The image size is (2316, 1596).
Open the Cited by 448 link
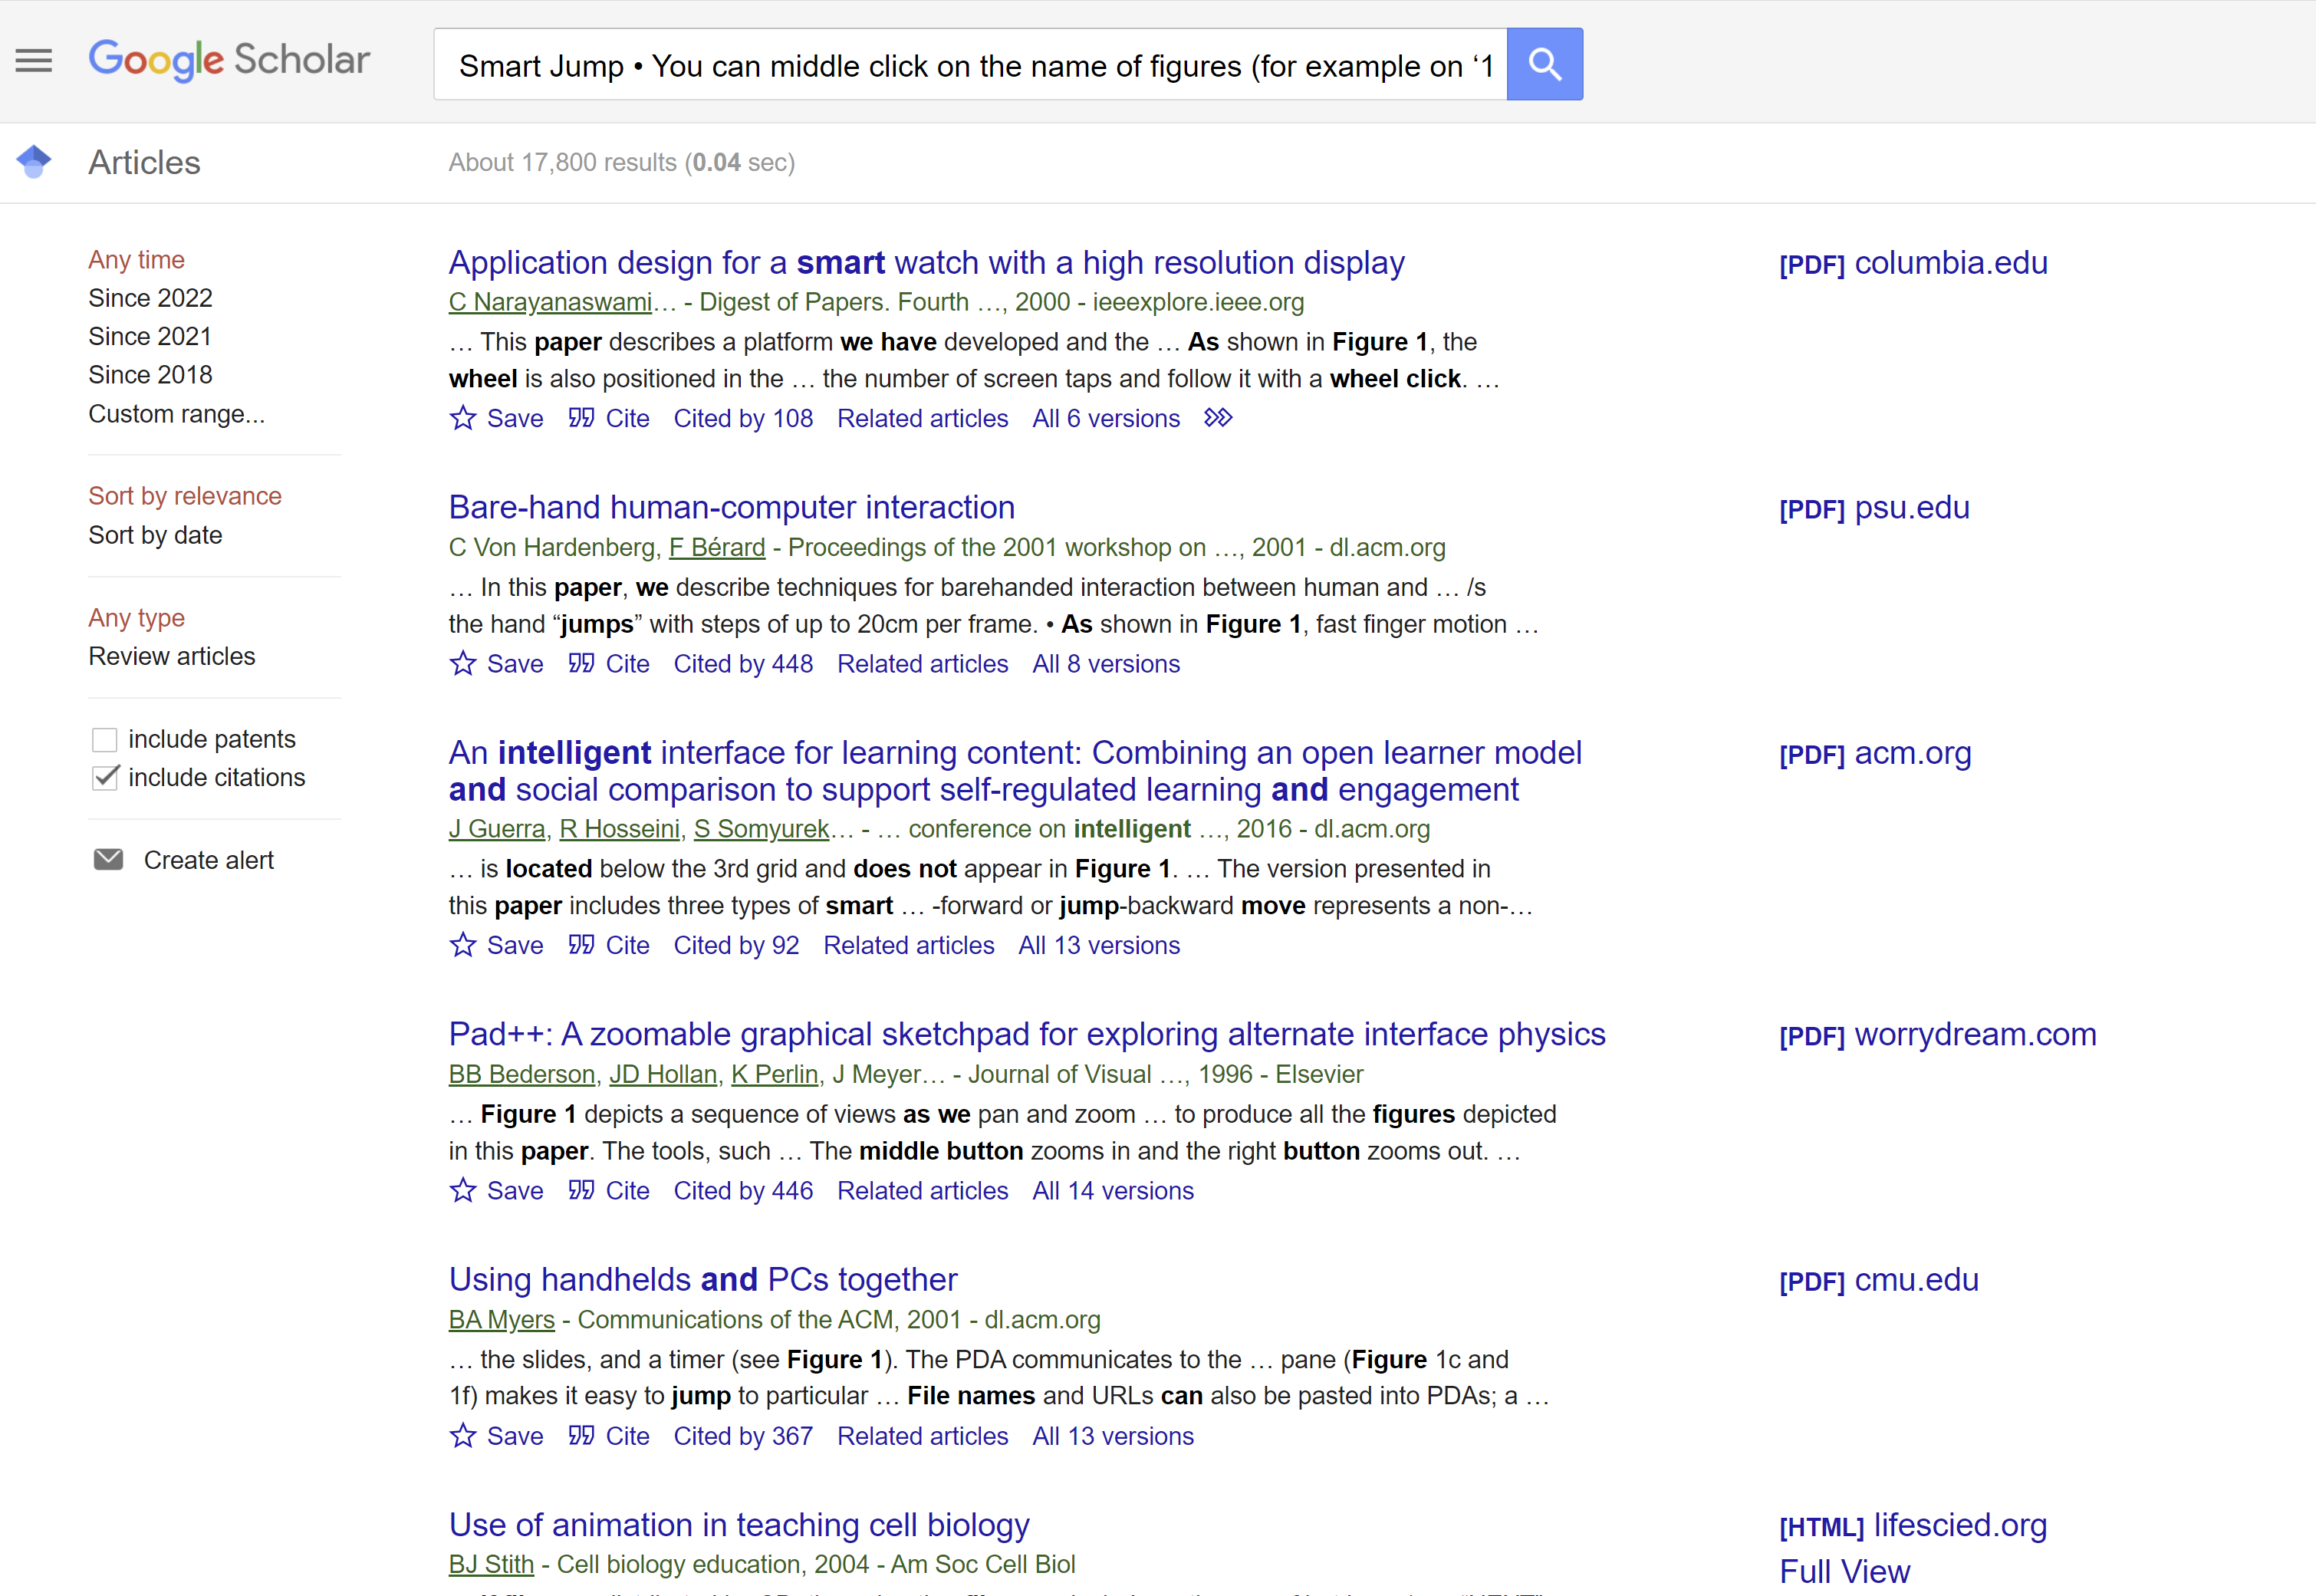pos(743,663)
